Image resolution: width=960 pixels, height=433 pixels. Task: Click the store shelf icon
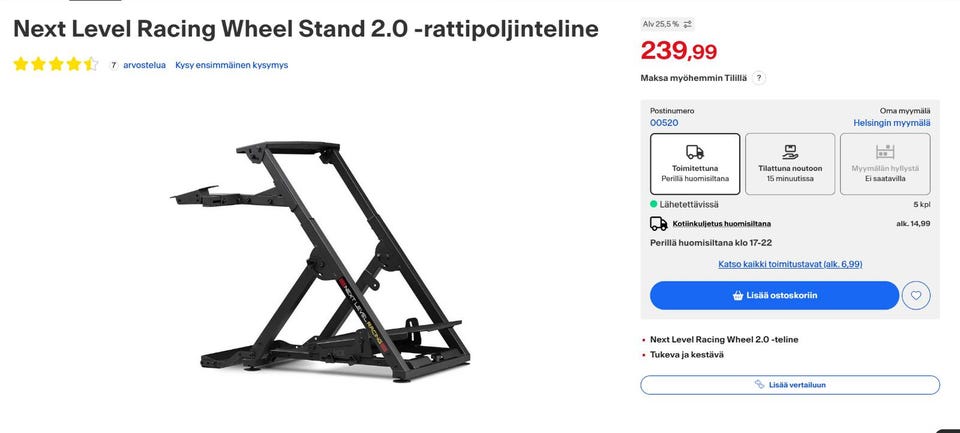(885, 152)
